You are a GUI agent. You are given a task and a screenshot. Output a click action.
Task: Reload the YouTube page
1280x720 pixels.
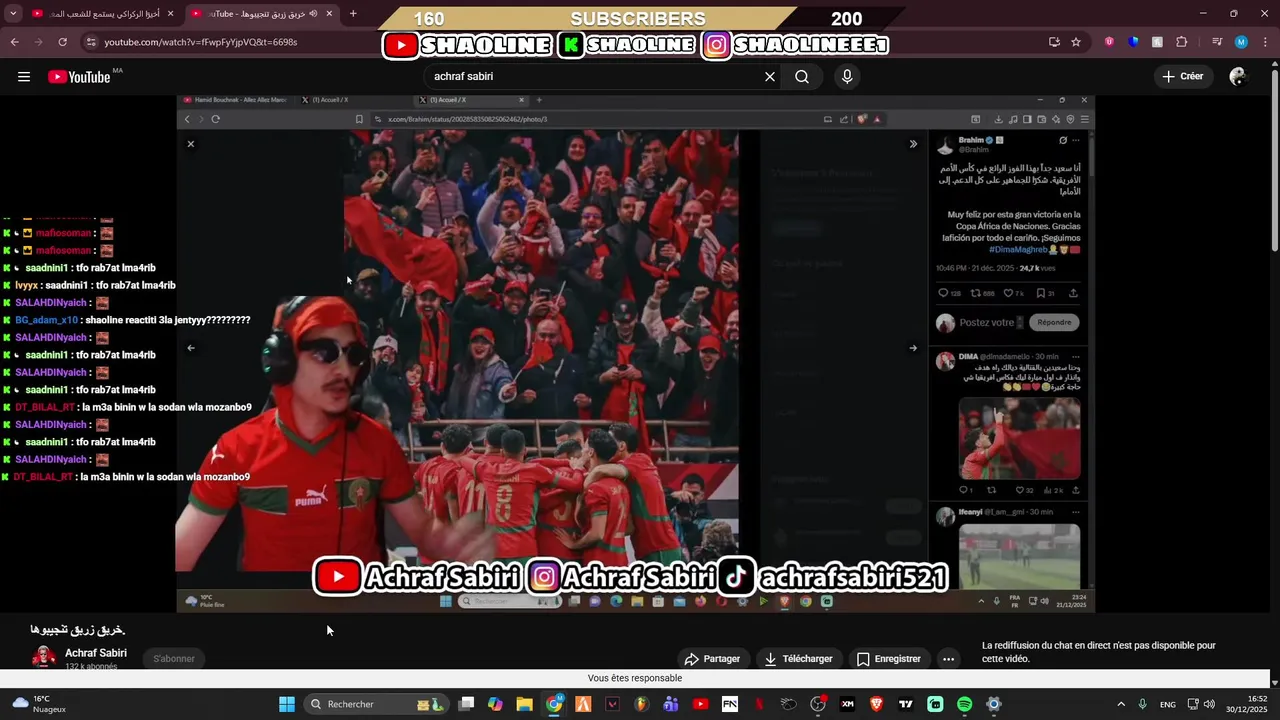[x=62, y=42]
